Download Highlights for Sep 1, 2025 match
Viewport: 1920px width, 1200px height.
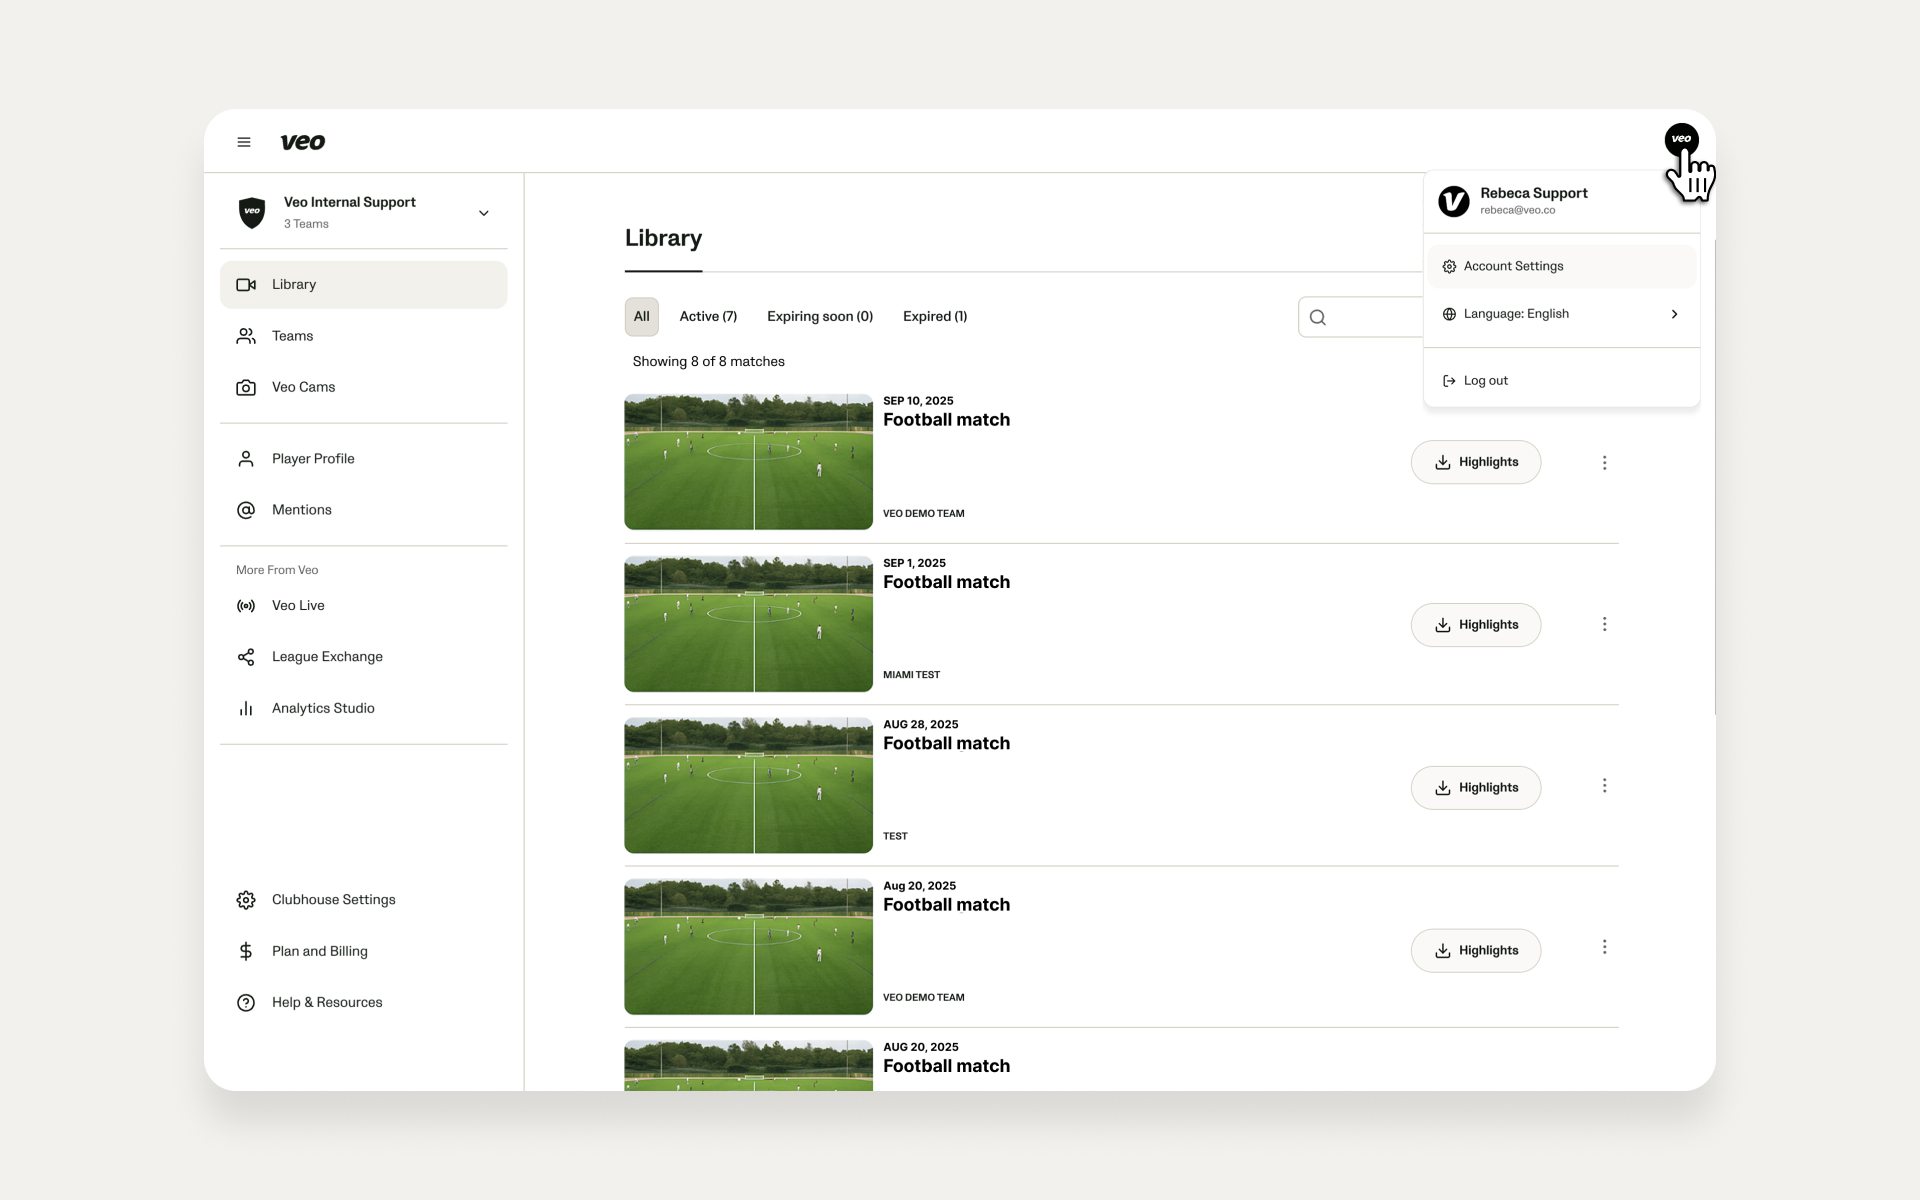(1475, 625)
